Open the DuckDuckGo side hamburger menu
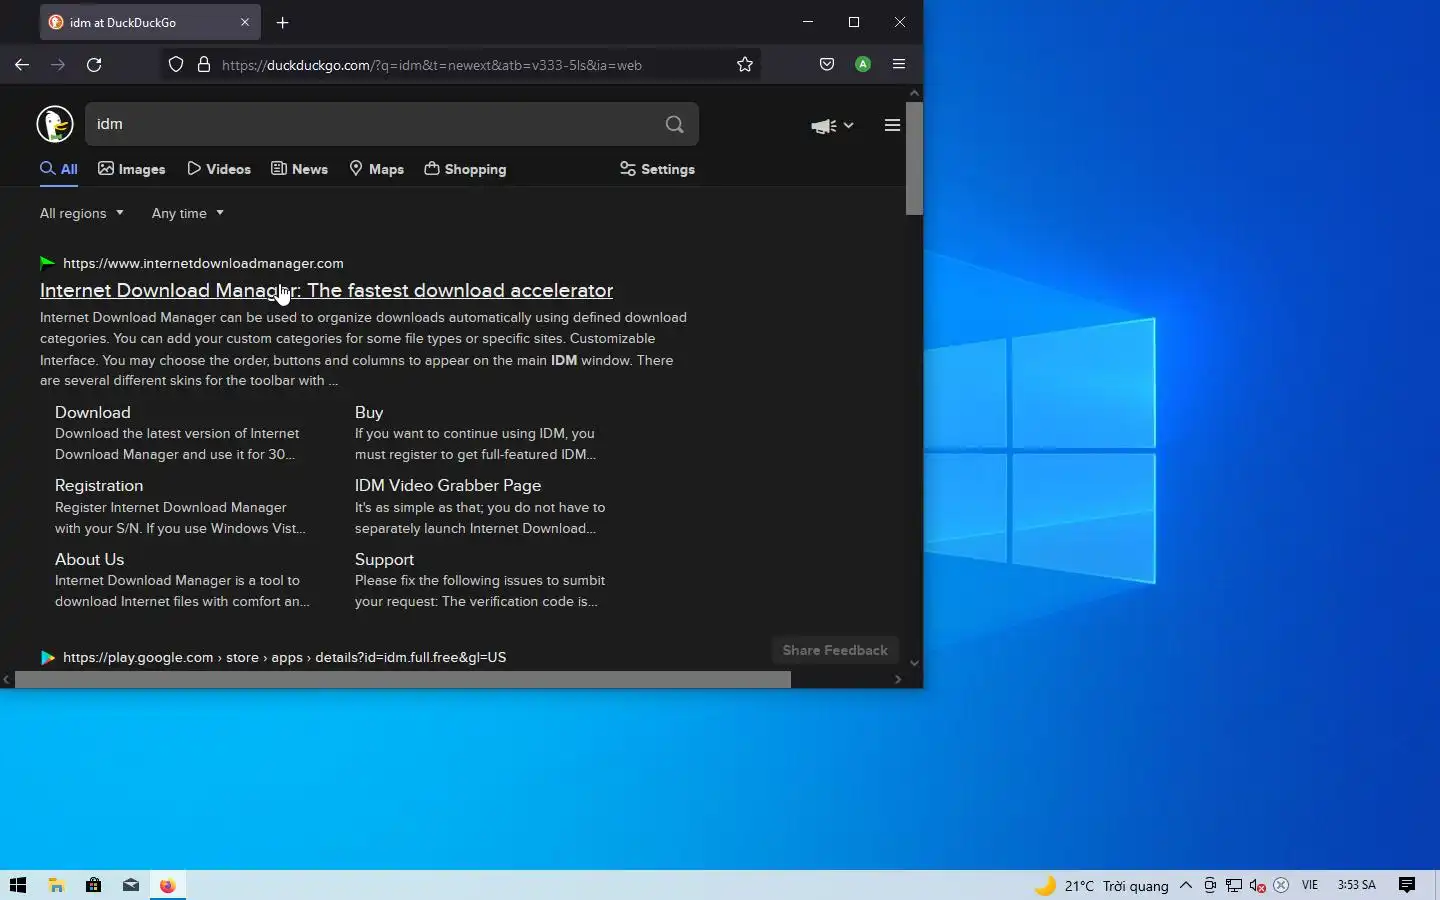 893,125
